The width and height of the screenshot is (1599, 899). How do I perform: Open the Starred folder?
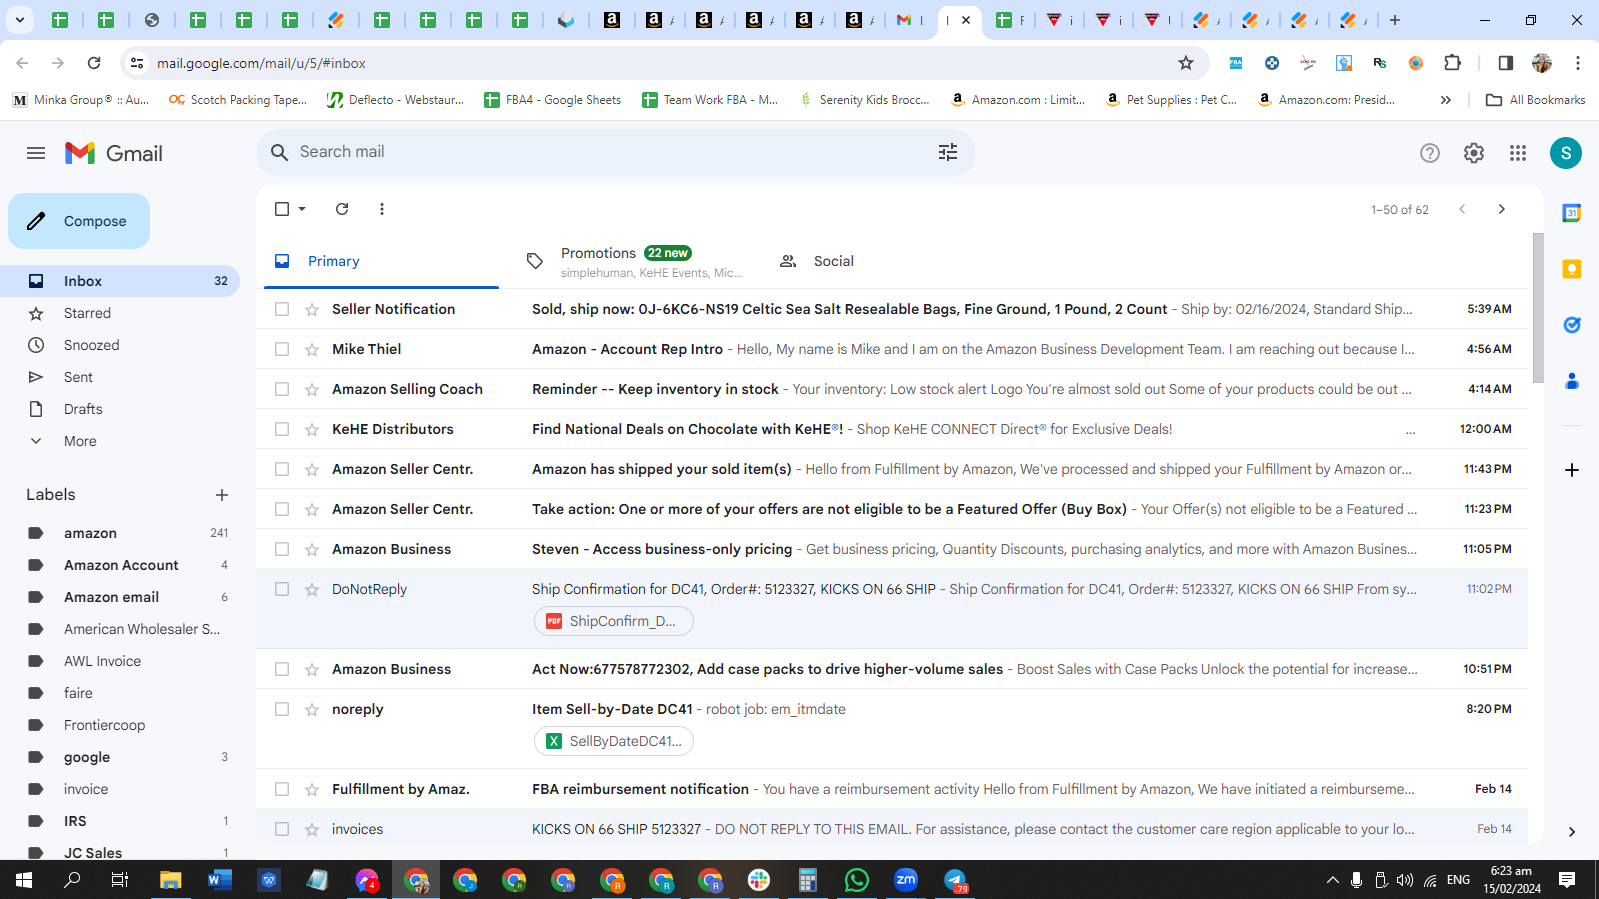[x=120, y=313]
